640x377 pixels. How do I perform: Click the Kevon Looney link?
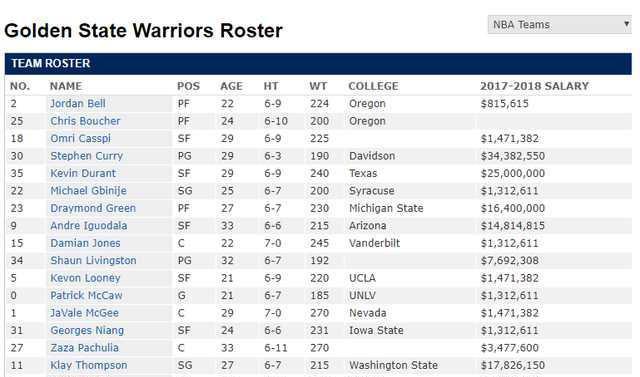coord(85,278)
